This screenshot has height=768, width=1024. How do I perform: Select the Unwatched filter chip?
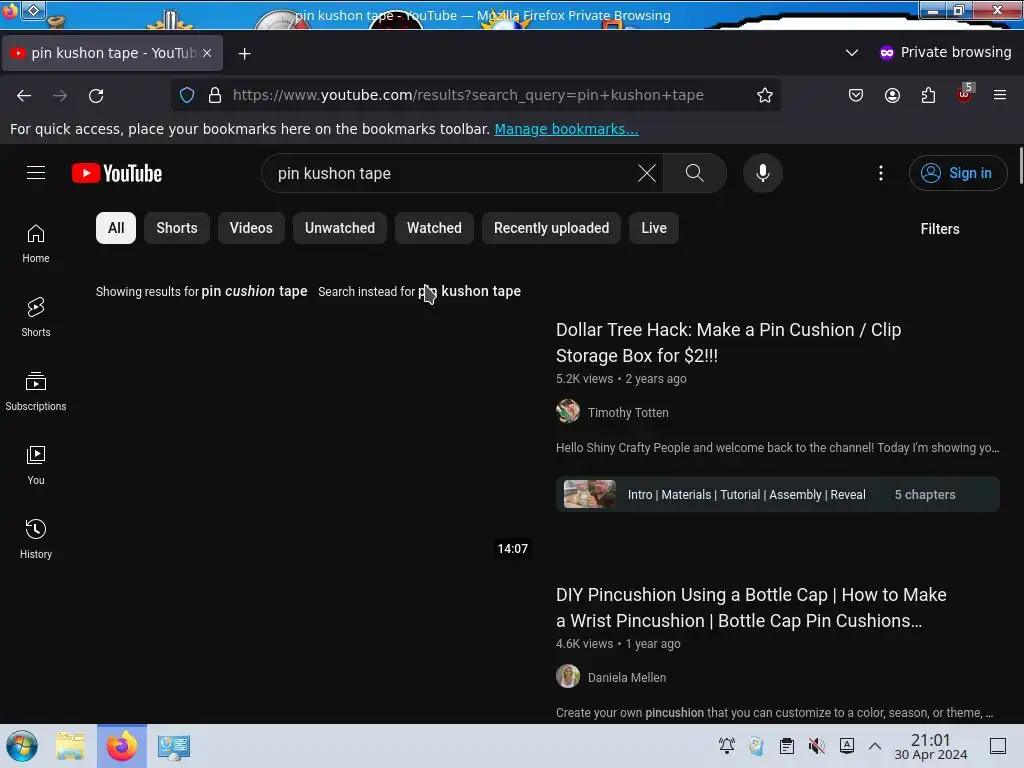(340, 228)
